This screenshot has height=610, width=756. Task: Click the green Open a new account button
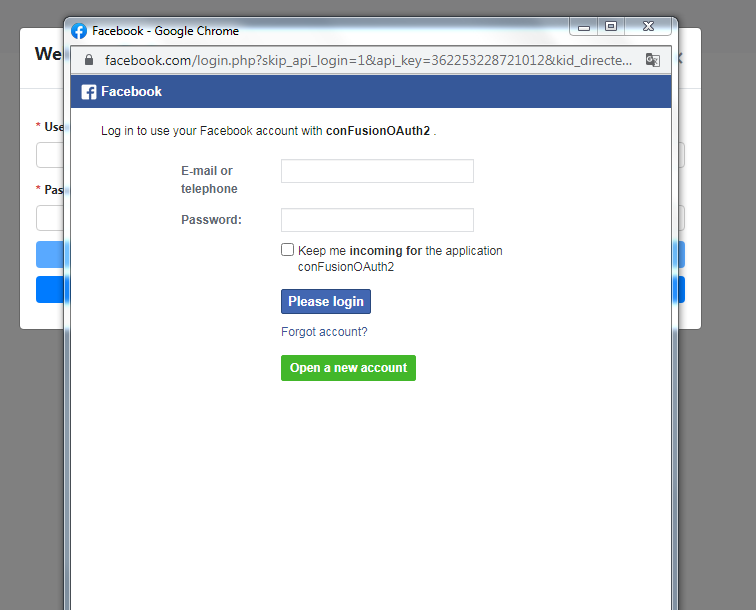pyautogui.click(x=348, y=368)
